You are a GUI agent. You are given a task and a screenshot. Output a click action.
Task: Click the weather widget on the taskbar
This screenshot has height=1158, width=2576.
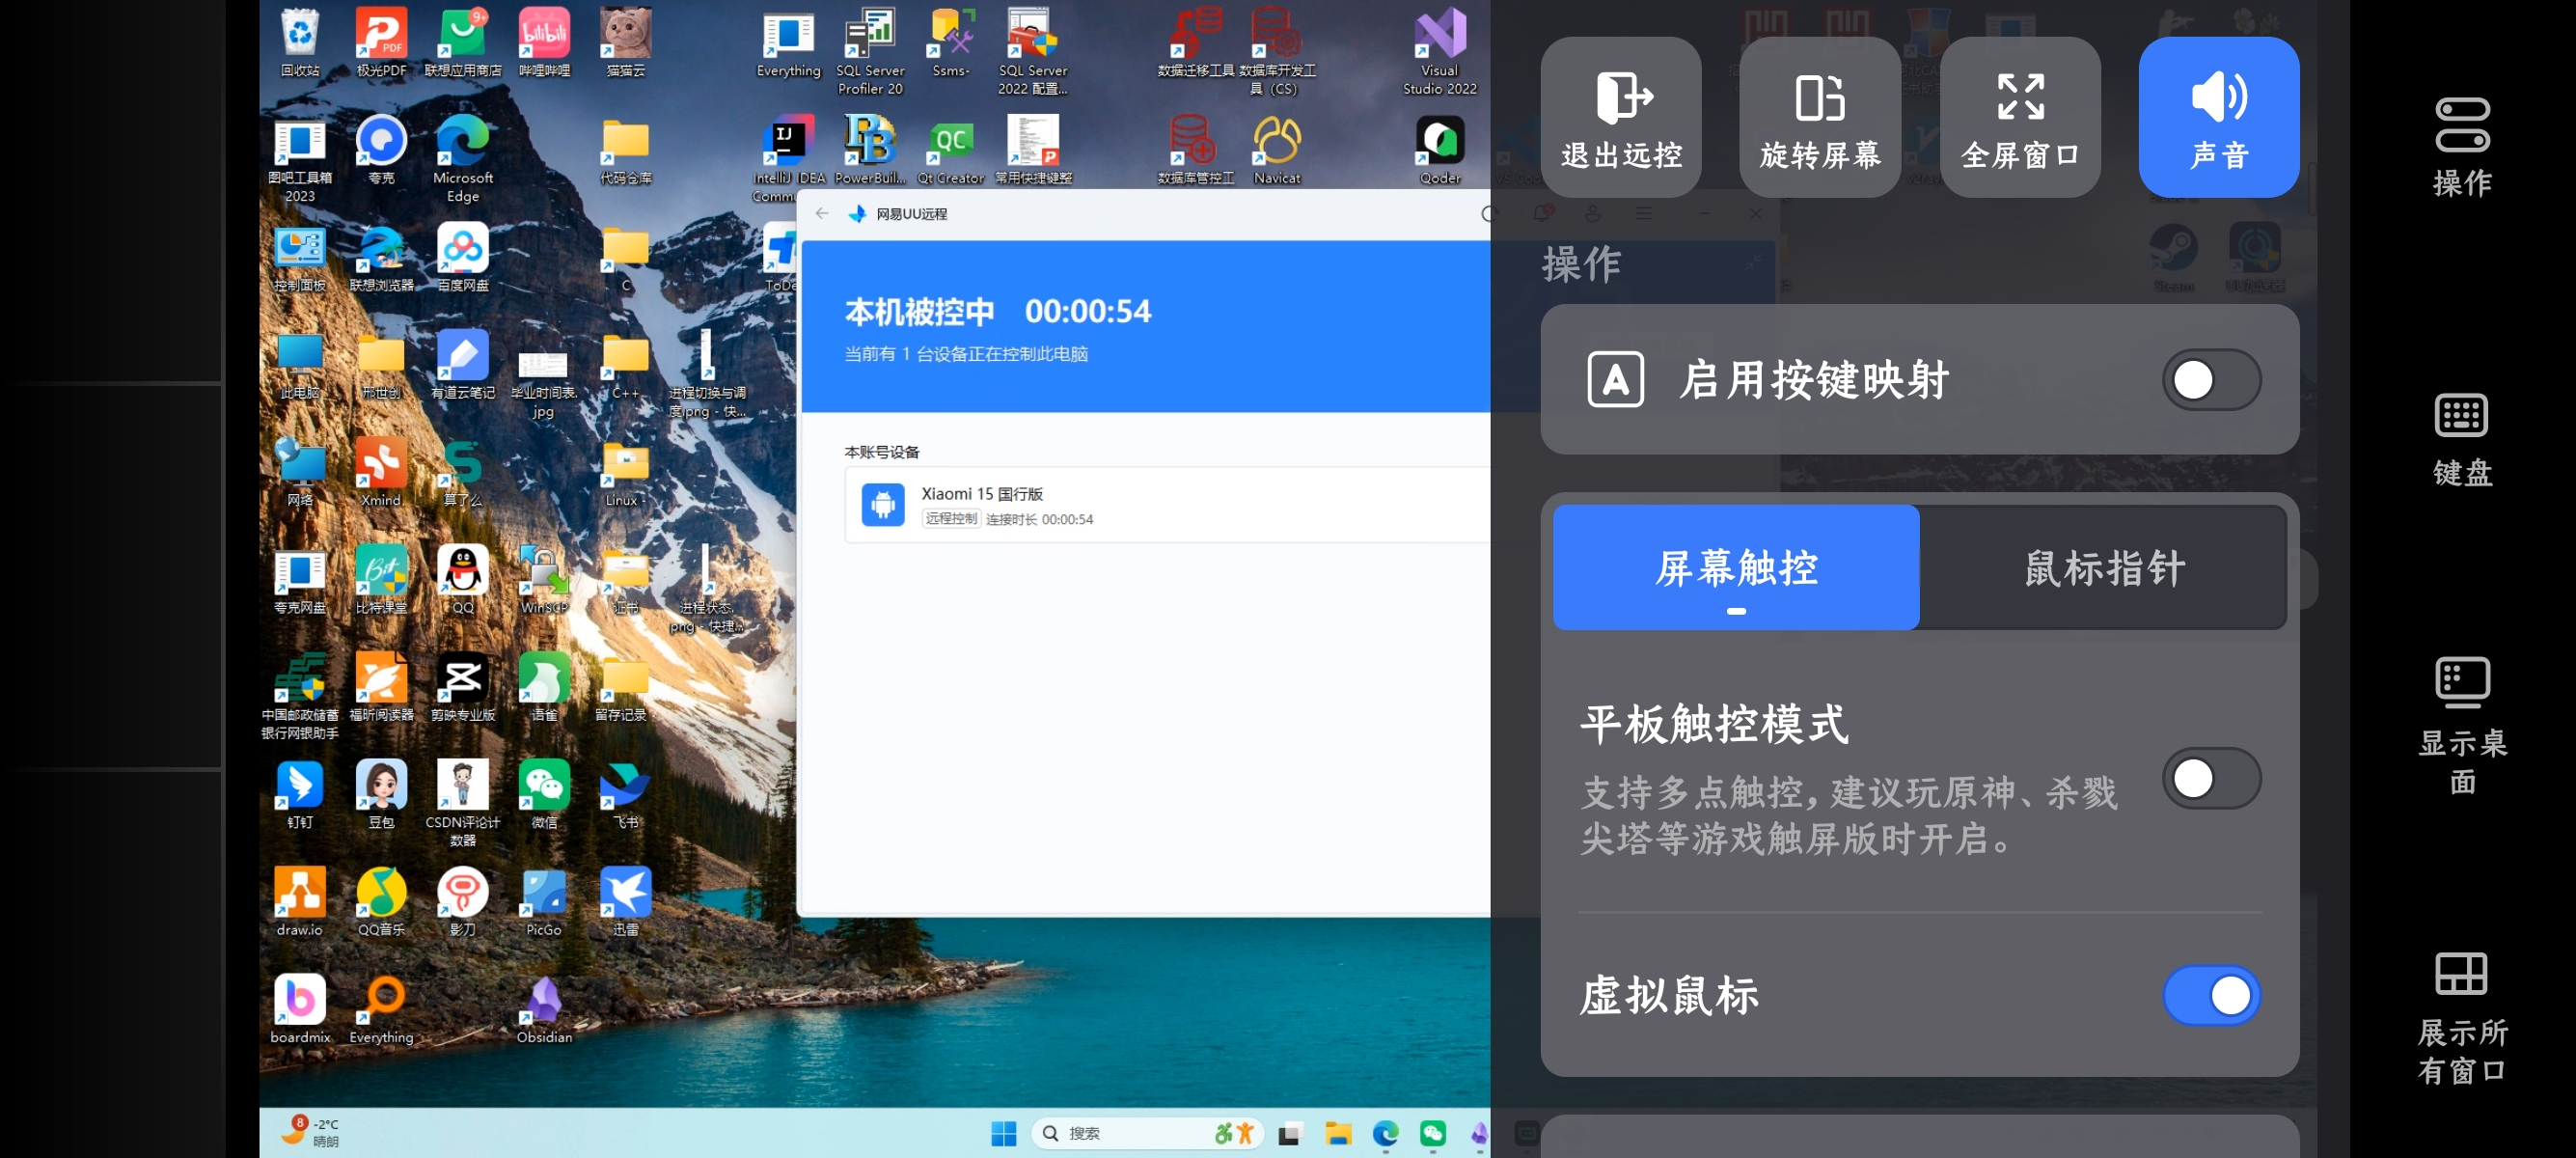click(311, 1132)
